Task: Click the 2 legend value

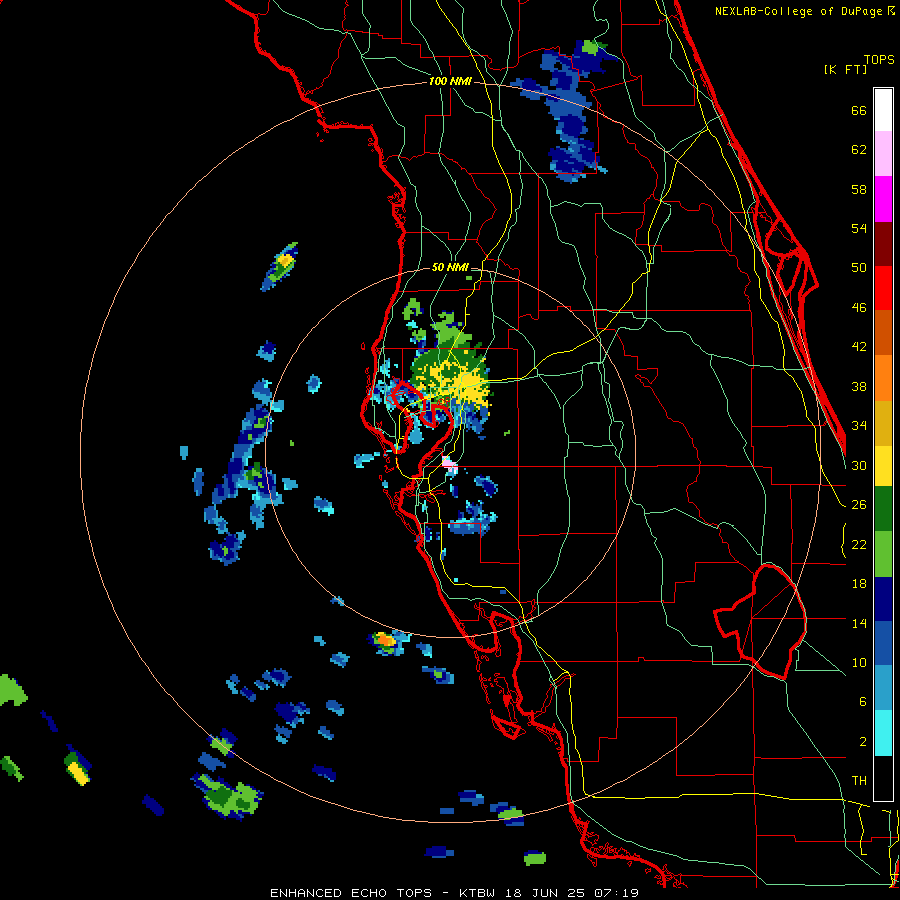Action: [x=863, y=742]
